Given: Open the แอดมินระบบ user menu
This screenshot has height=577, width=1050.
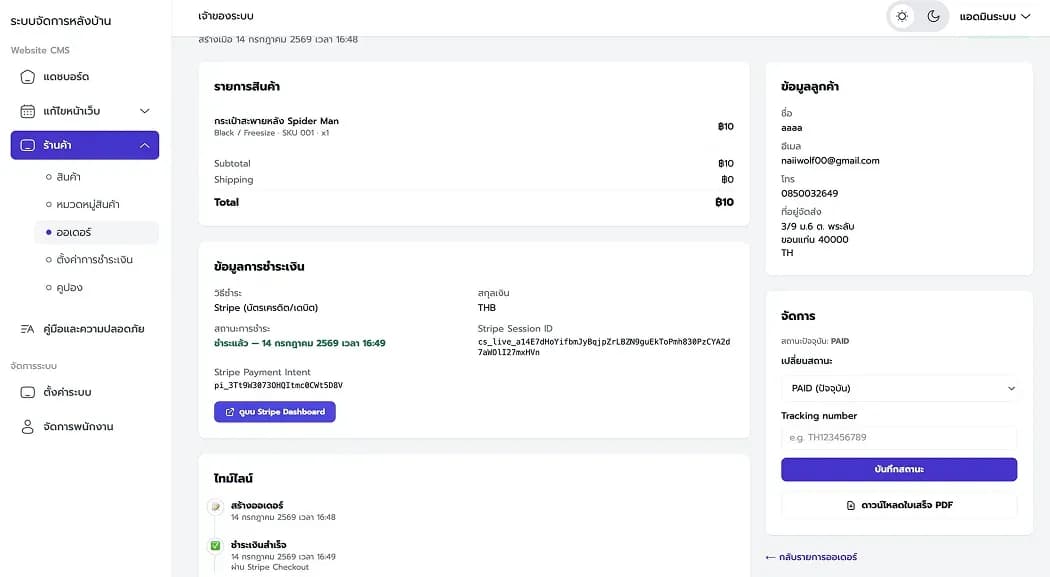Looking at the screenshot, I should tap(994, 16).
